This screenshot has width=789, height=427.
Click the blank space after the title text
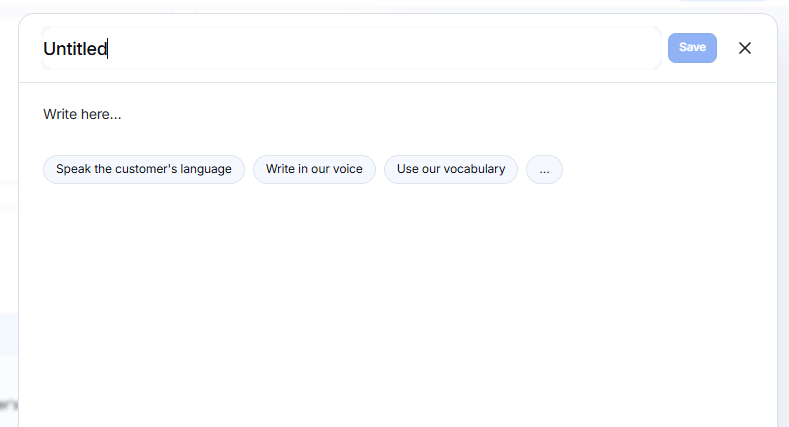coord(382,48)
